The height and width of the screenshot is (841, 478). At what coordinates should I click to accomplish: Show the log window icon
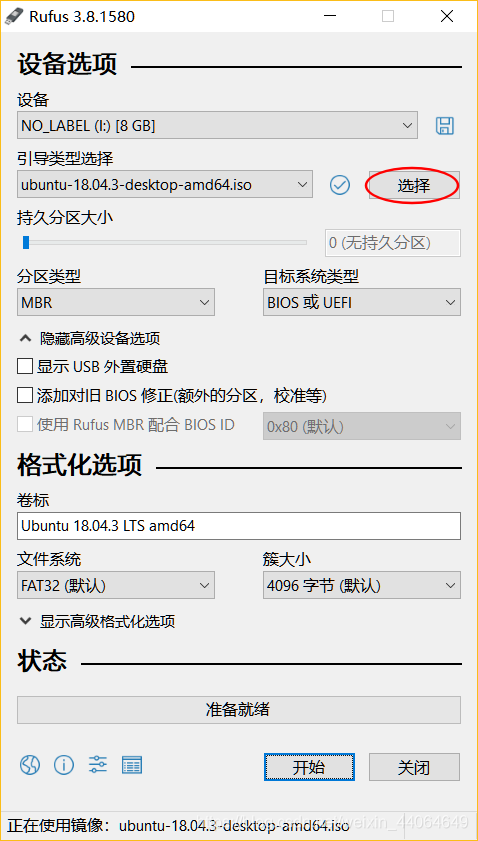(x=132, y=764)
